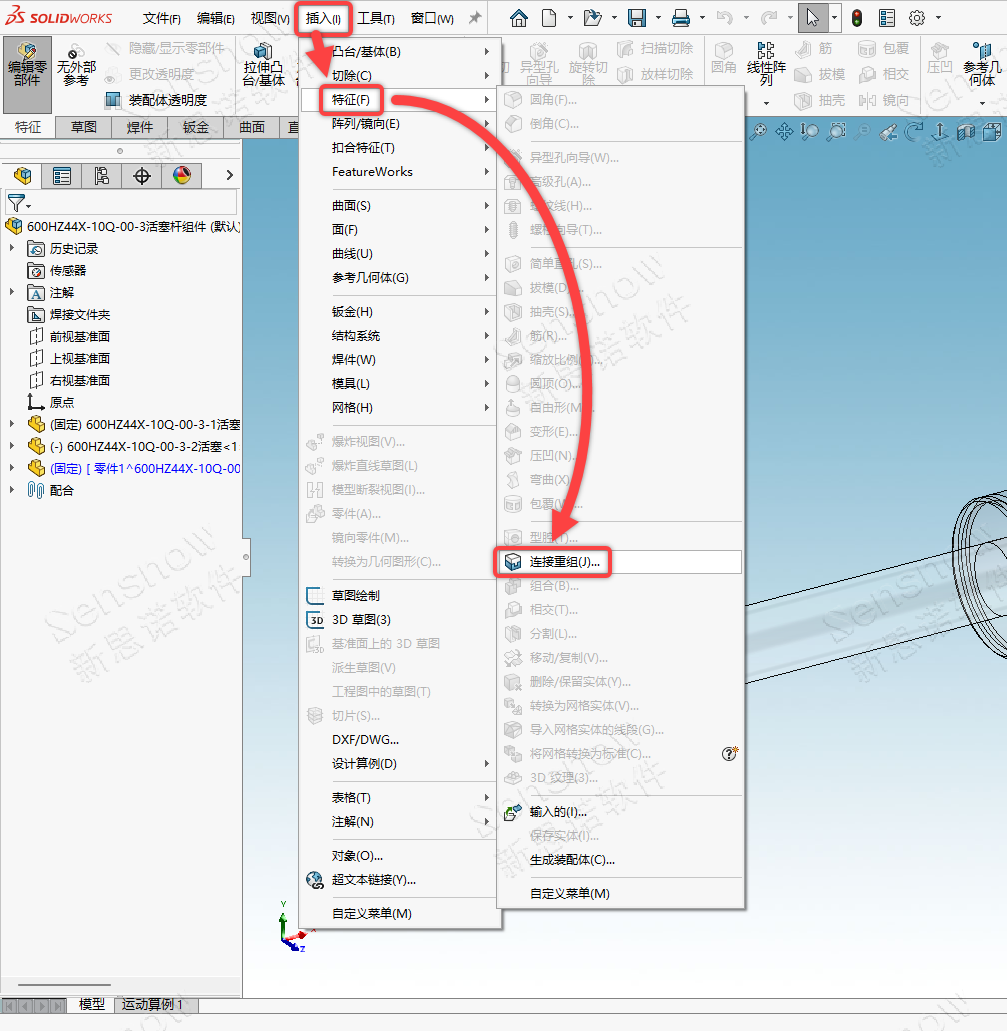Open options gear dropdown arrow
Screen dimensions: 1007x1031
(x=938, y=18)
